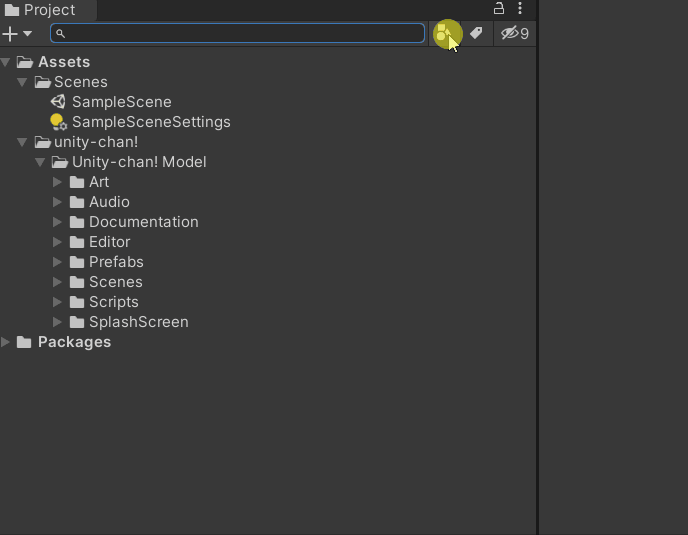Expand the Audio folder arrow
Viewport: 688px width, 535px height.
tap(57, 202)
